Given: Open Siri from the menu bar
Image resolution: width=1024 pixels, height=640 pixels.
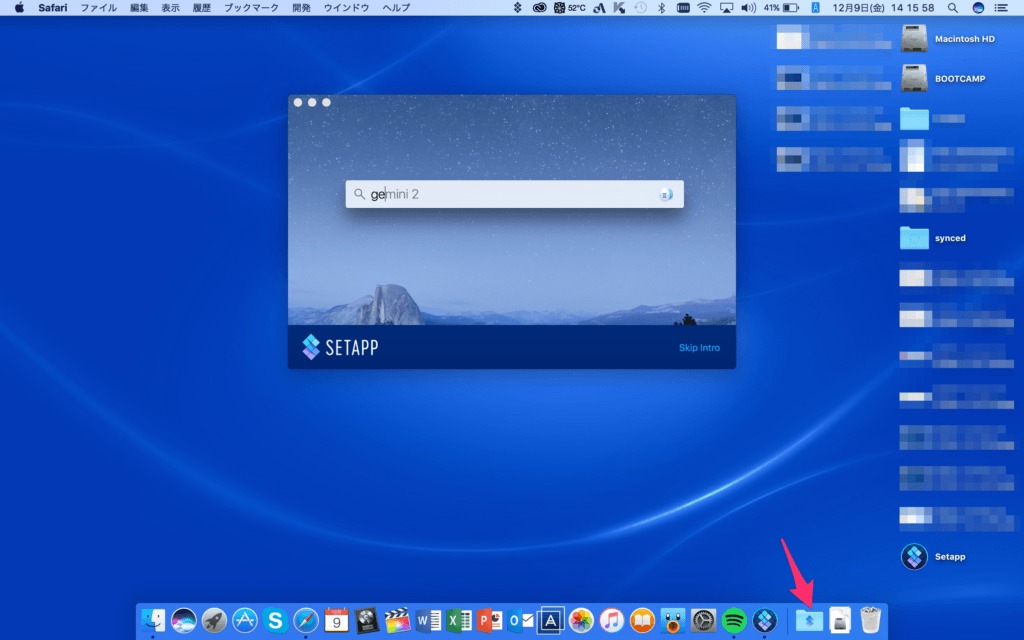Looking at the screenshot, I should tap(978, 8).
